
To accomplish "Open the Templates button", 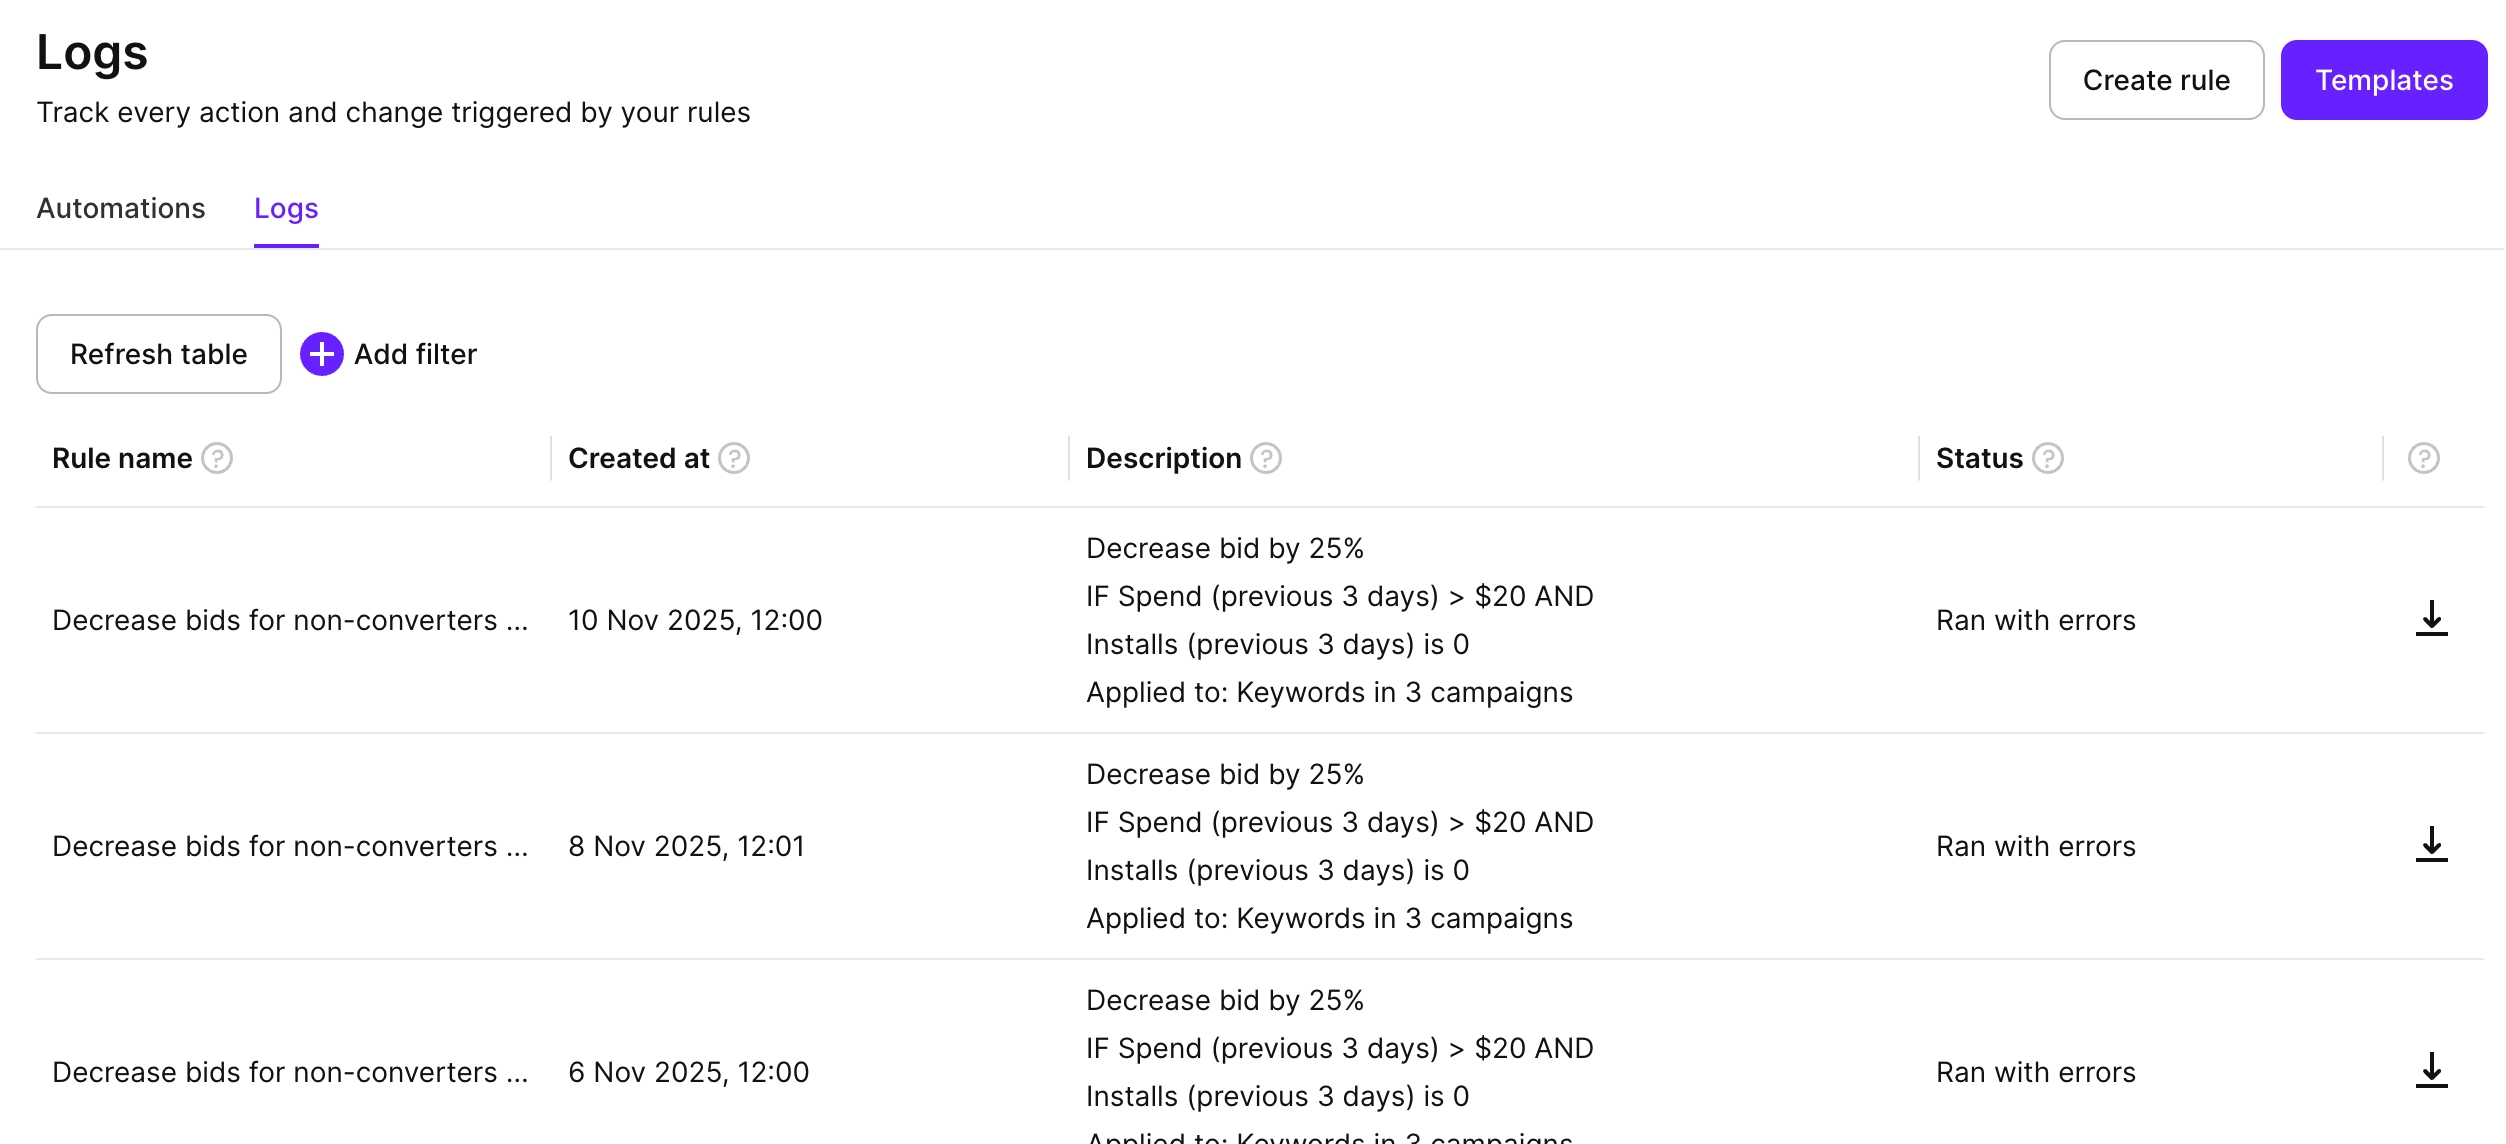I will [2383, 80].
